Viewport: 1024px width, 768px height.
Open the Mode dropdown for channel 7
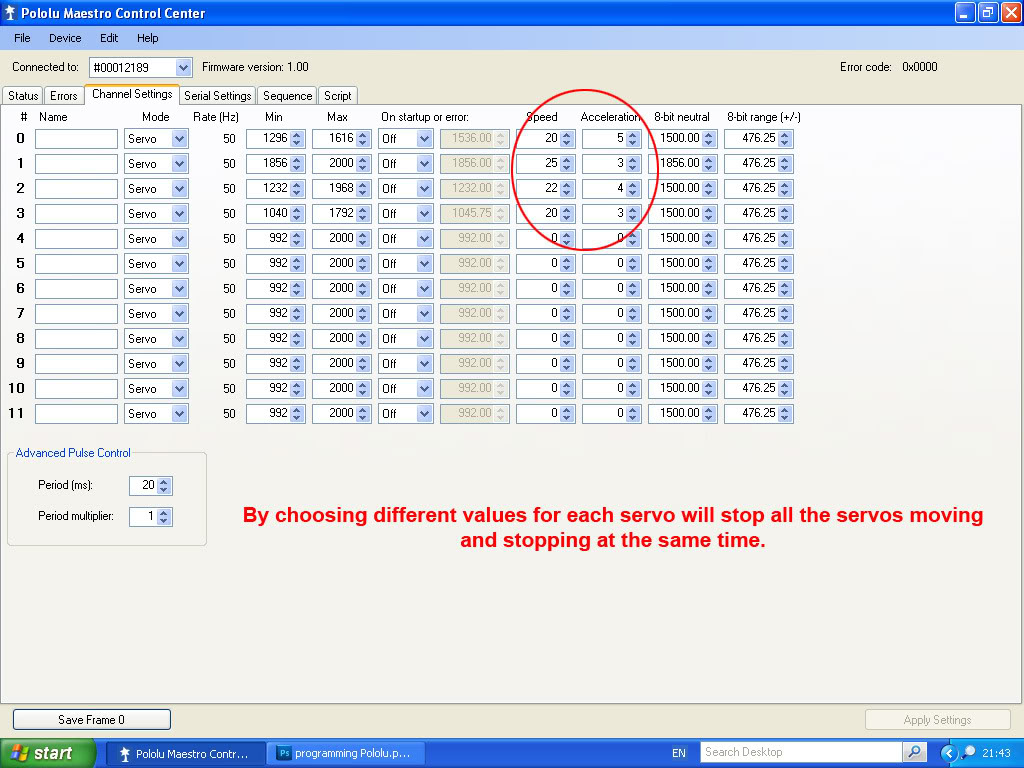coord(180,313)
